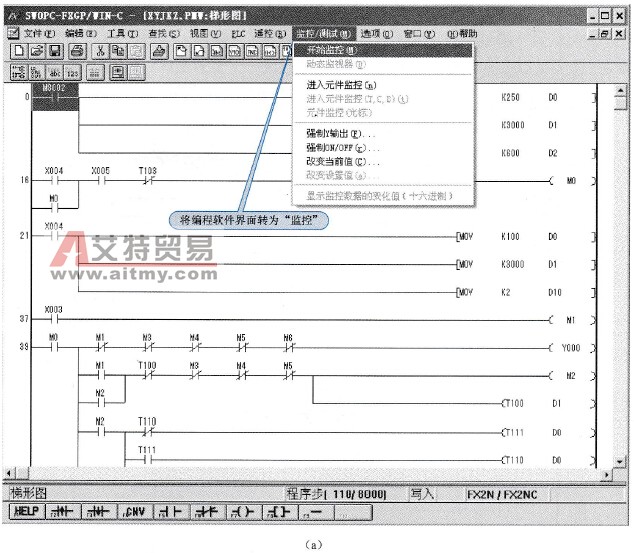The width and height of the screenshot is (634, 553).
Task: Close the 监控/测试 menu
Action: [323, 34]
